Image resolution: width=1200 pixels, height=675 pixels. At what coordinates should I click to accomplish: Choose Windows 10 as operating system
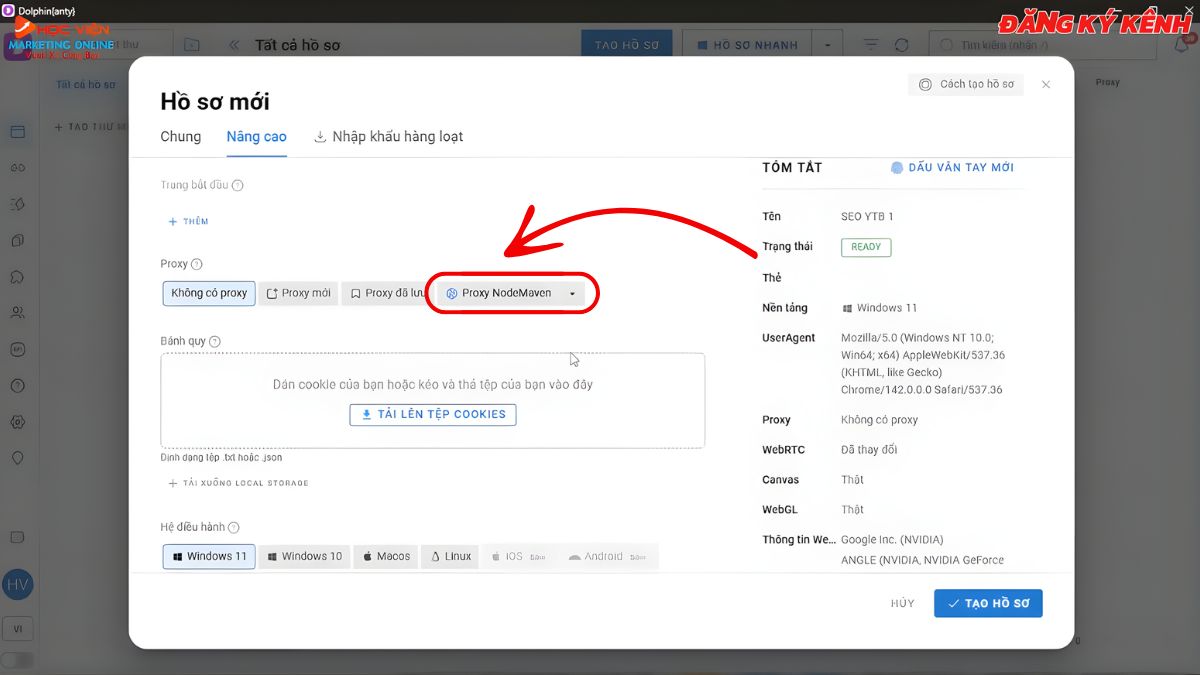(304, 557)
